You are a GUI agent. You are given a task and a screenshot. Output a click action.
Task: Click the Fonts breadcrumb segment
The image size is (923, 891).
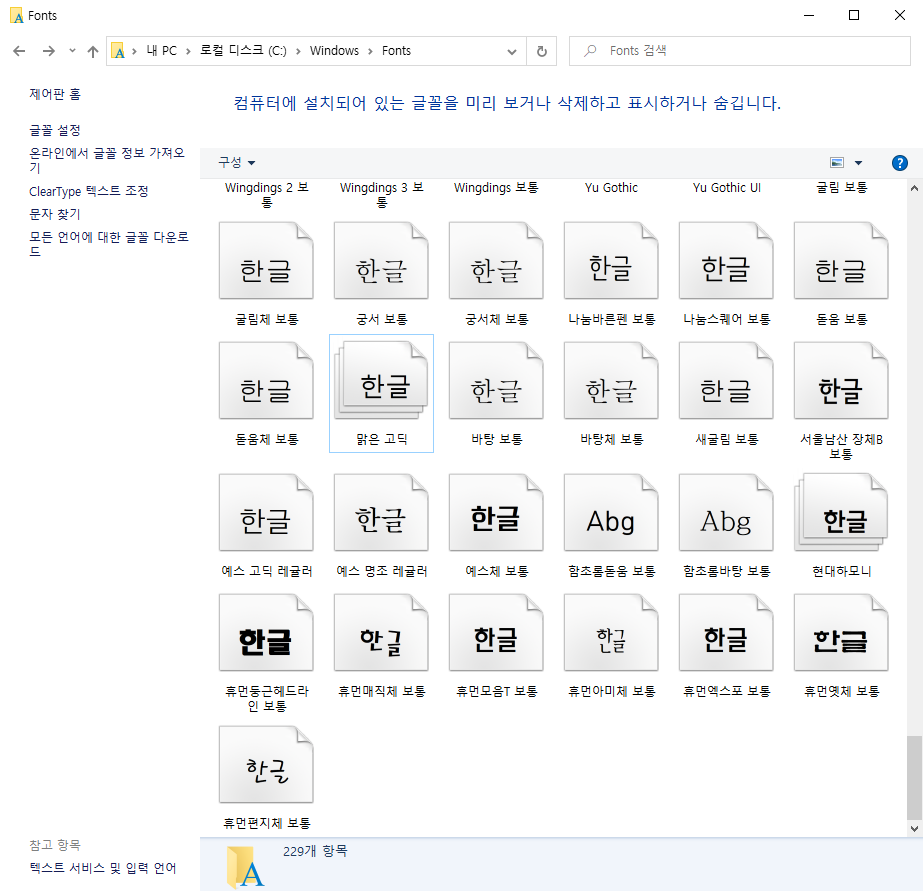[x=396, y=51]
